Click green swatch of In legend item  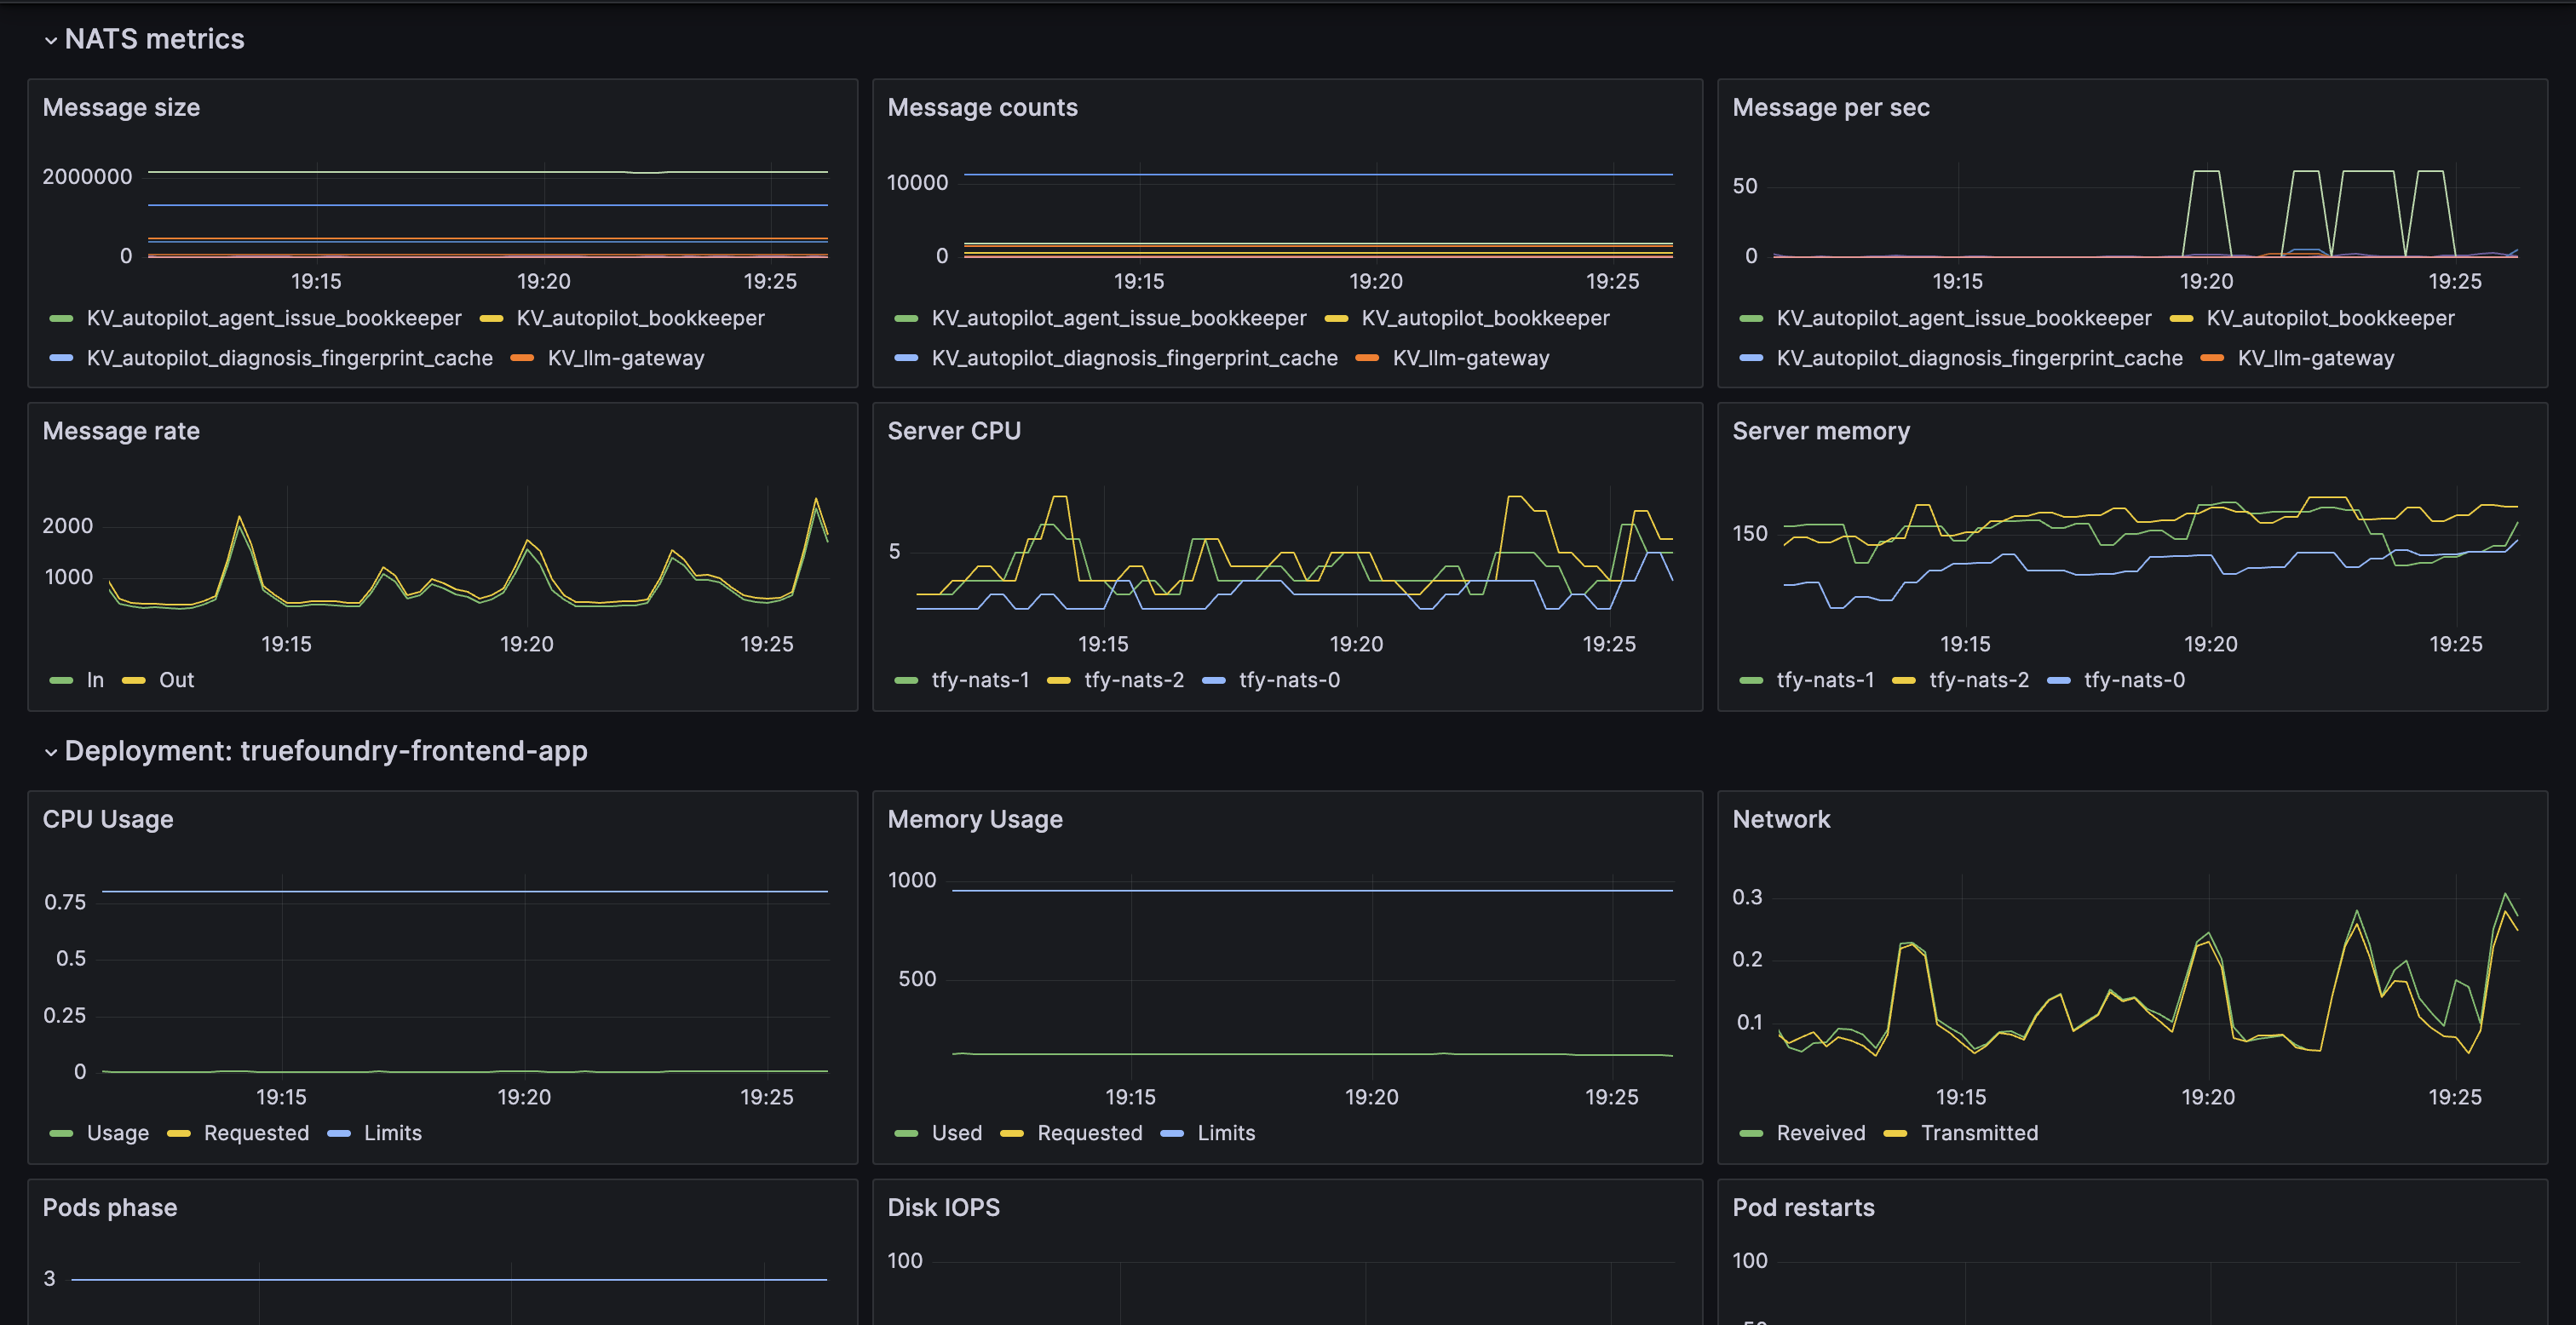61,680
